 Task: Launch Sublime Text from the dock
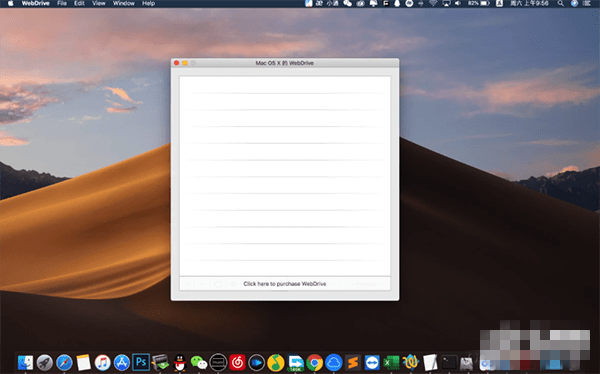353,362
